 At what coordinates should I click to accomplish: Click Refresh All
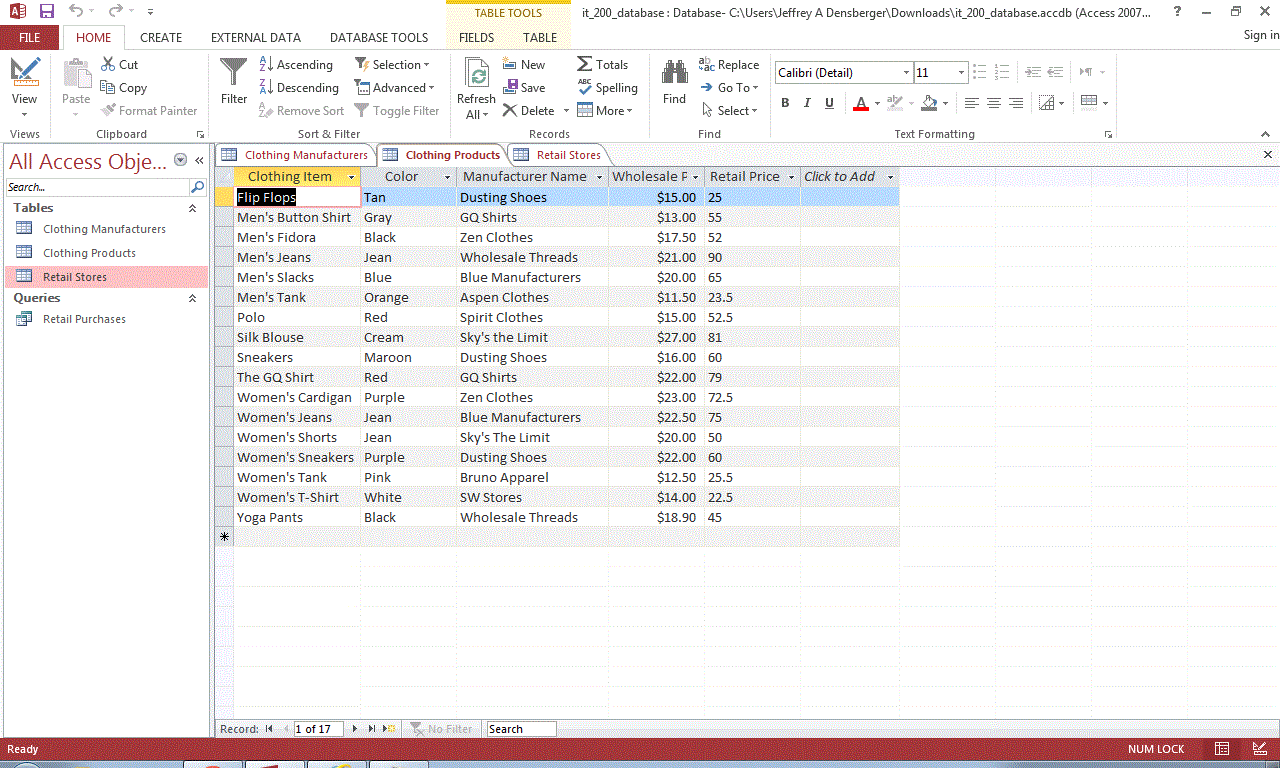point(476,86)
